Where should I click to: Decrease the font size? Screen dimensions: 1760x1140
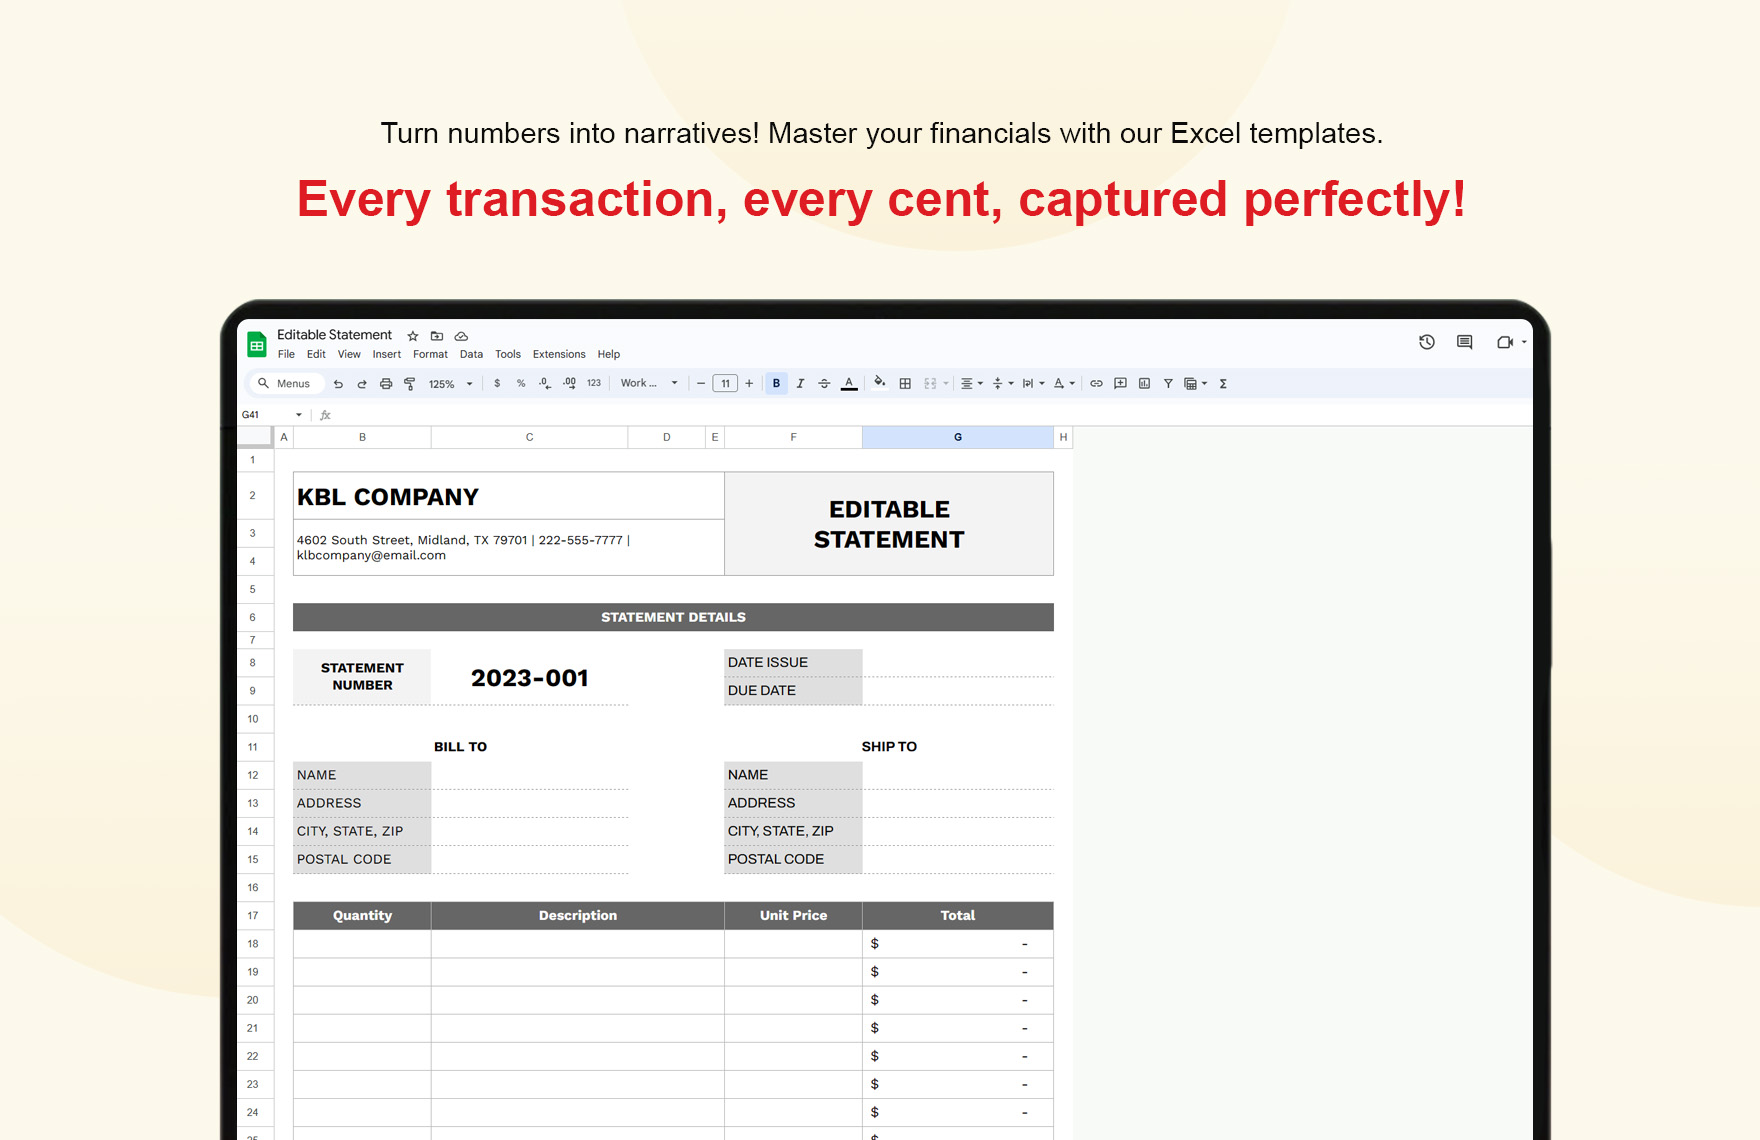(x=701, y=384)
